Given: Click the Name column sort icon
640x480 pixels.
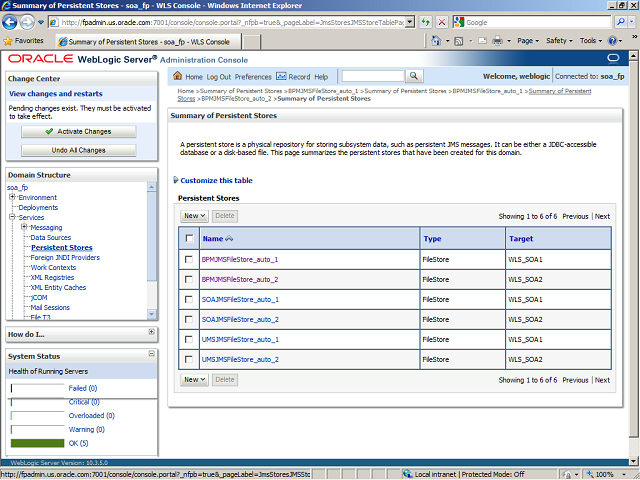Looking at the screenshot, I should pyautogui.click(x=230, y=239).
